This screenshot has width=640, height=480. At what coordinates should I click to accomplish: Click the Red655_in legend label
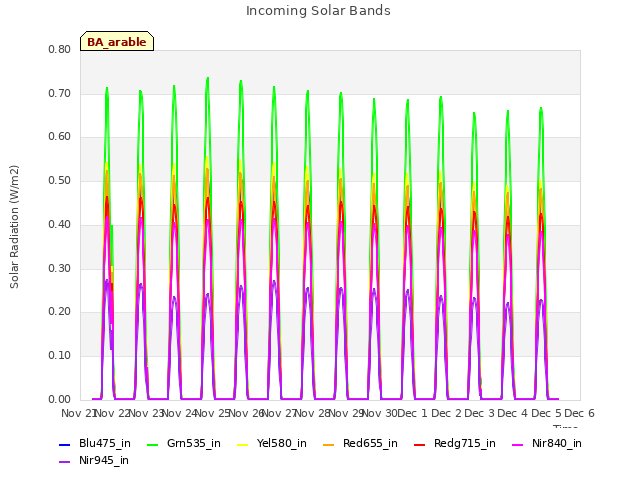370,443
